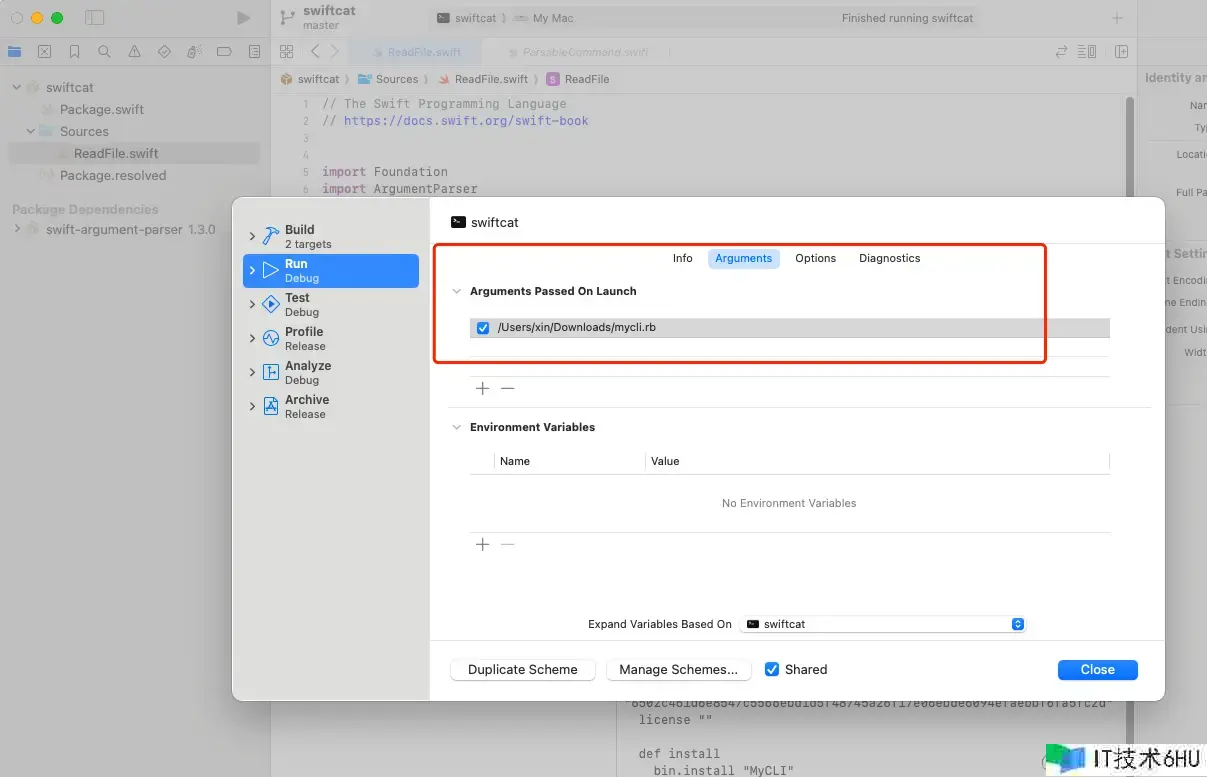Open Expand Variables Based On dropdown

pyautogui.click(x=884, y=624)
